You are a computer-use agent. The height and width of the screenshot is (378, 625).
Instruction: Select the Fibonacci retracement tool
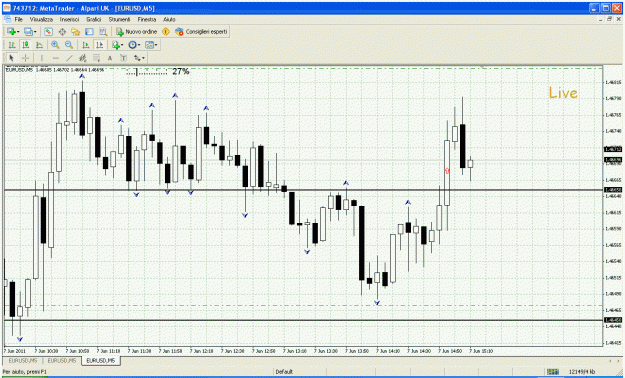(96, 58)
